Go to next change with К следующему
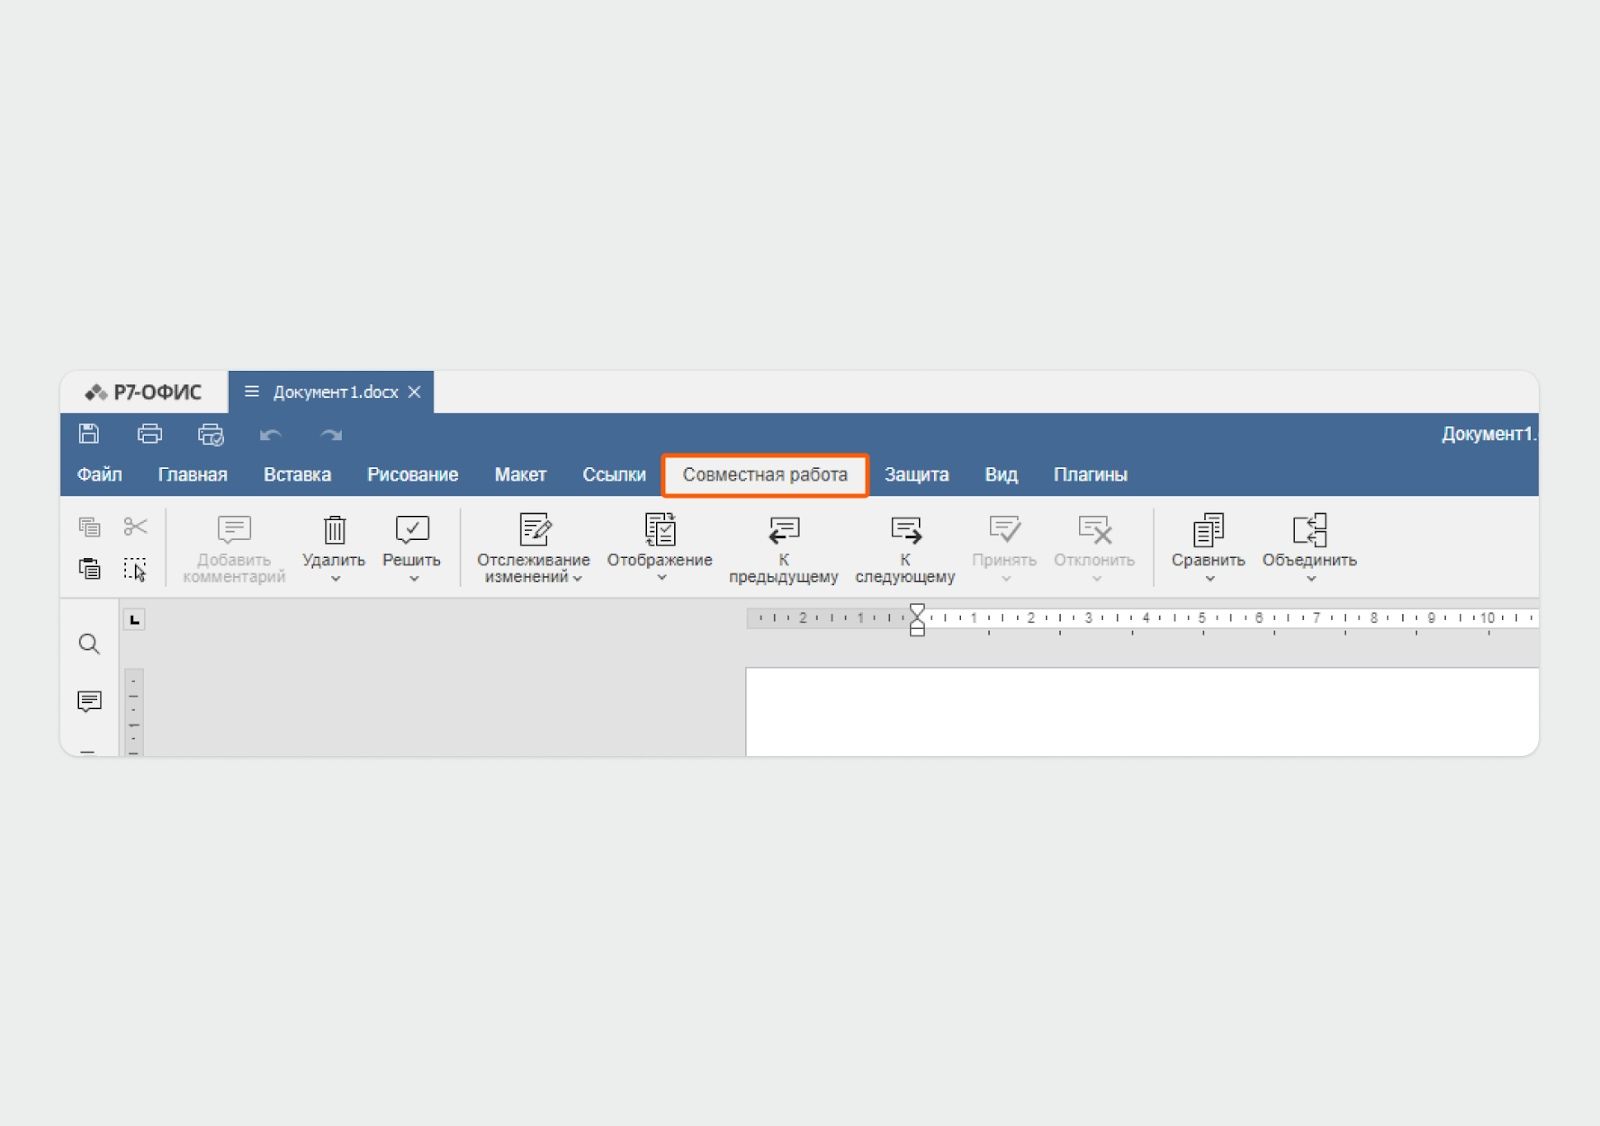This screenshot has height=1126, width=1600. pos(906,529)
